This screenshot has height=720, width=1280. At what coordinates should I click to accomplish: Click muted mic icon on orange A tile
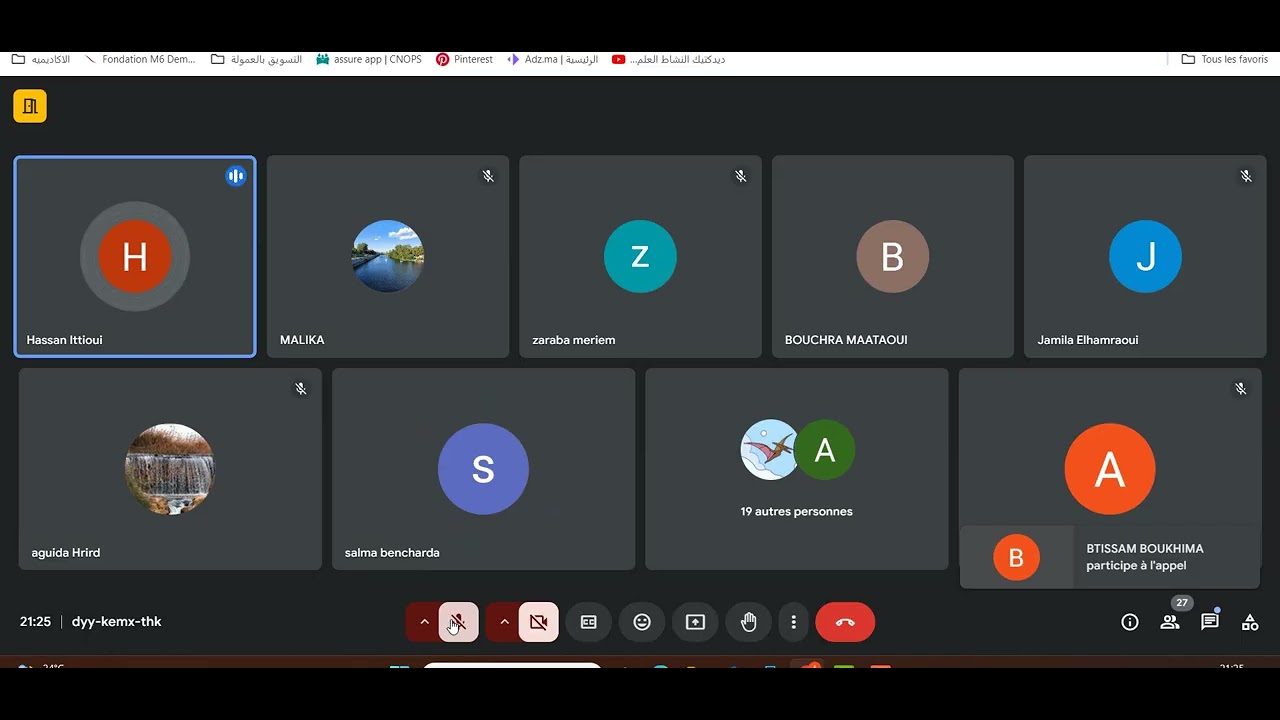point(1241,389)
